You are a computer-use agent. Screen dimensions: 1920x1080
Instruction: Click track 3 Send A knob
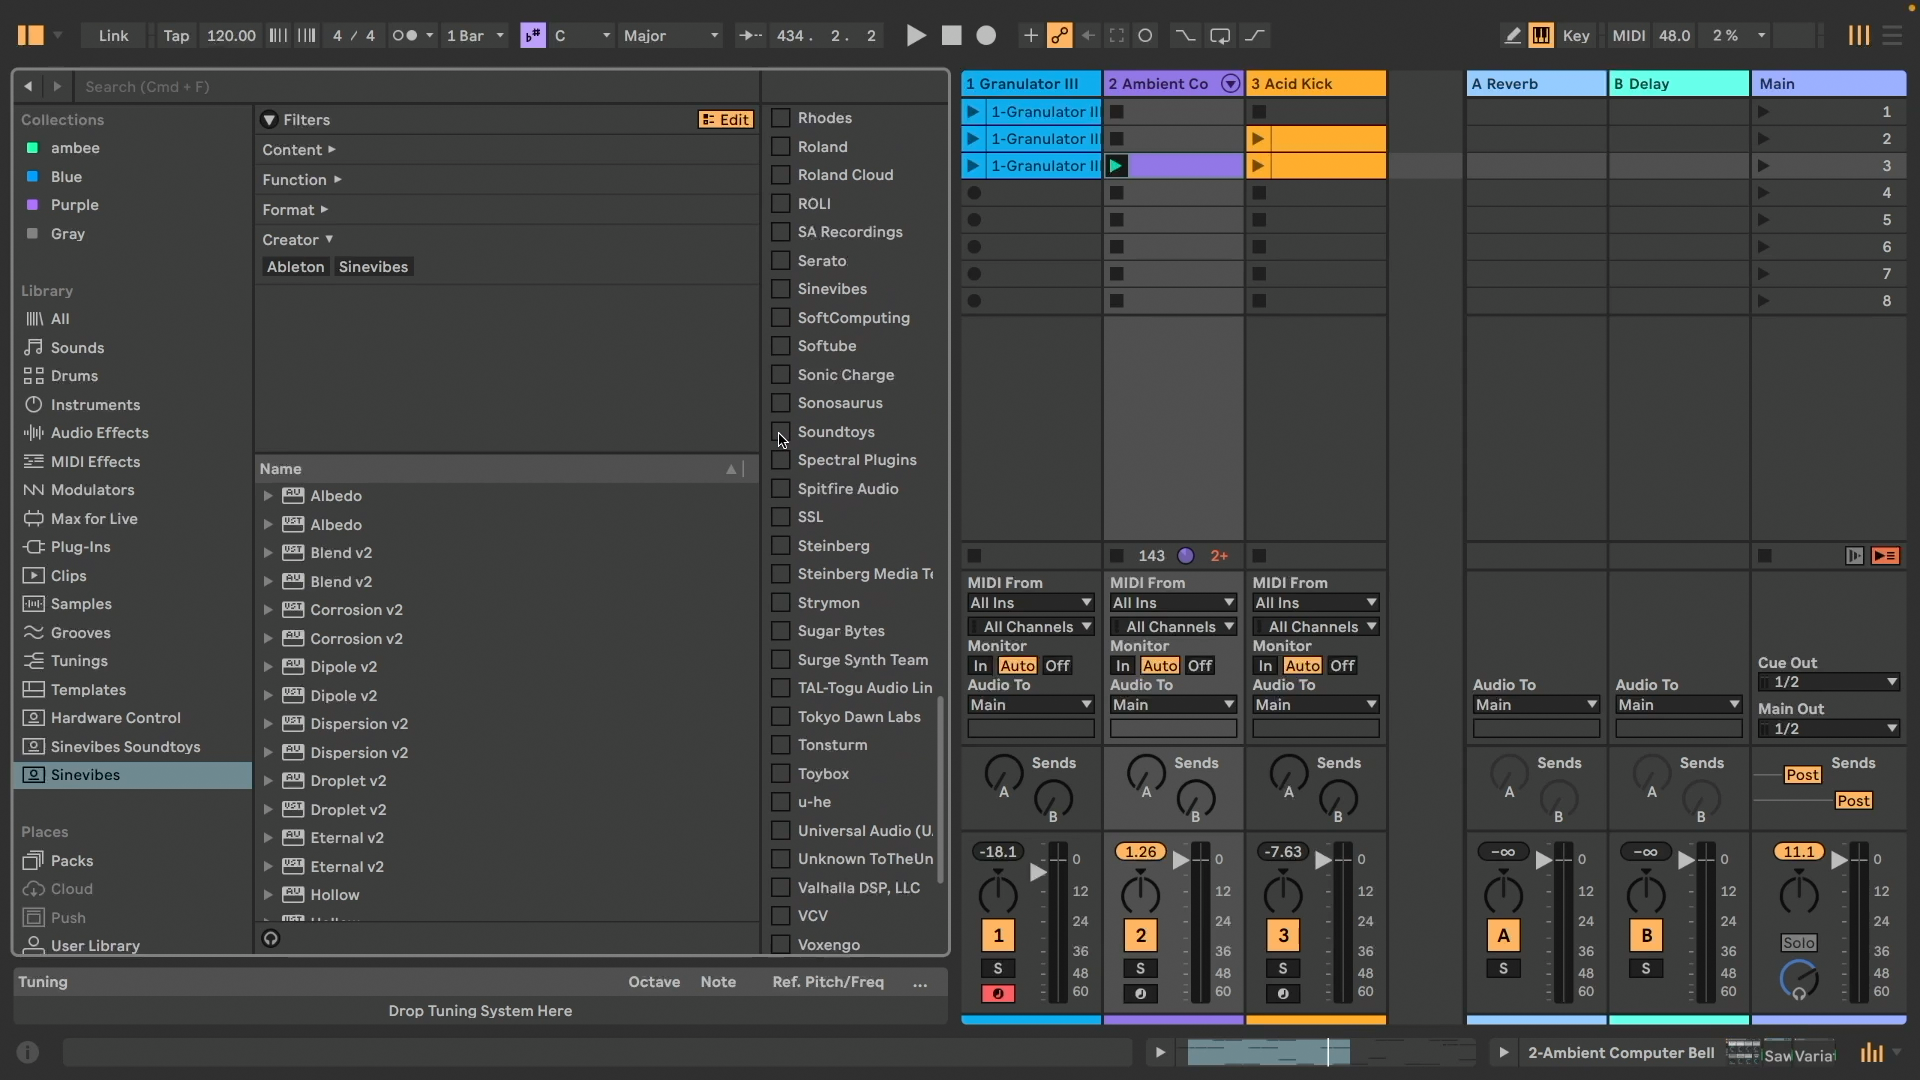coord(1288,773)
